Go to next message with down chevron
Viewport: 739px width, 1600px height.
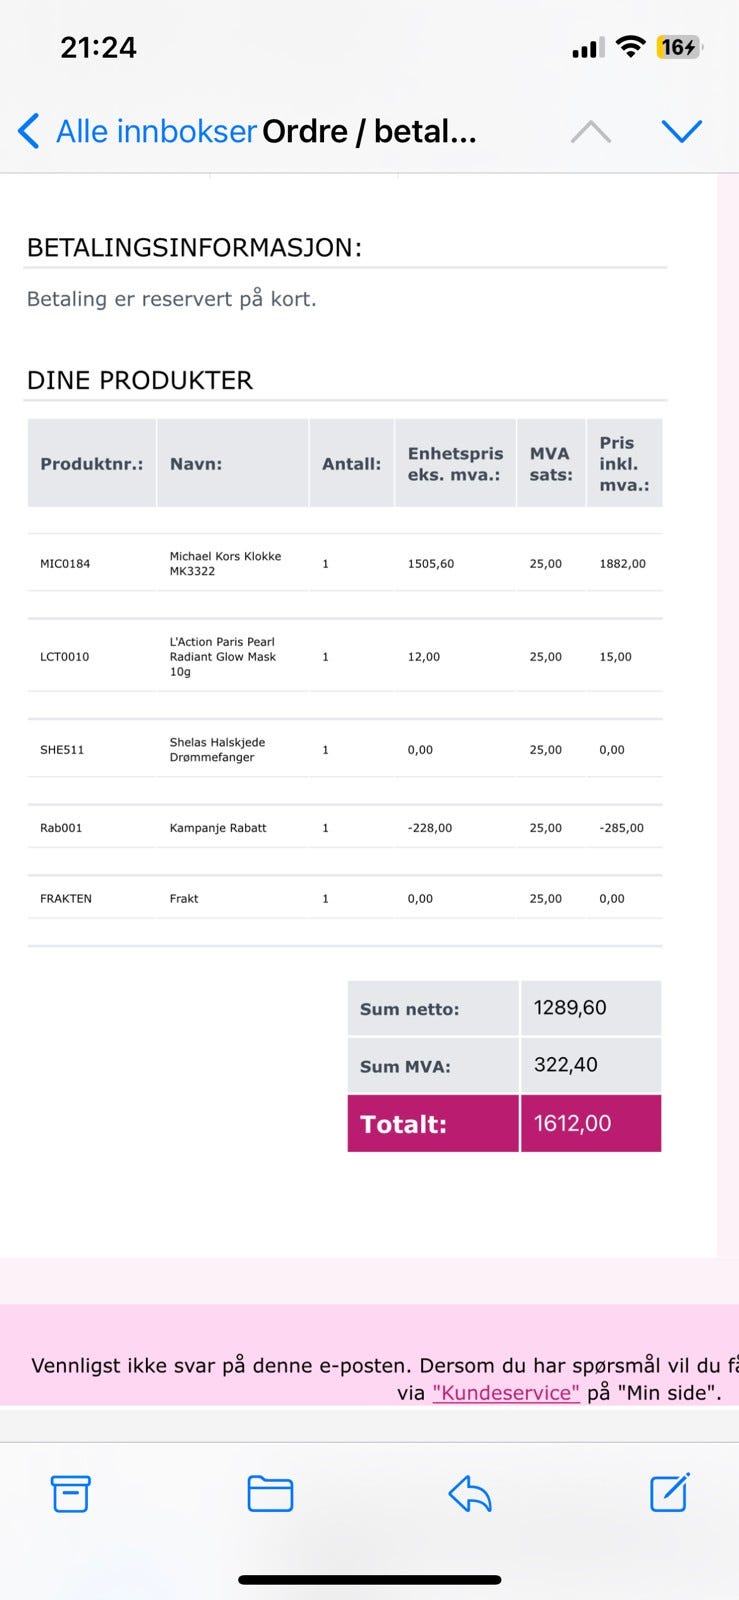682,131
